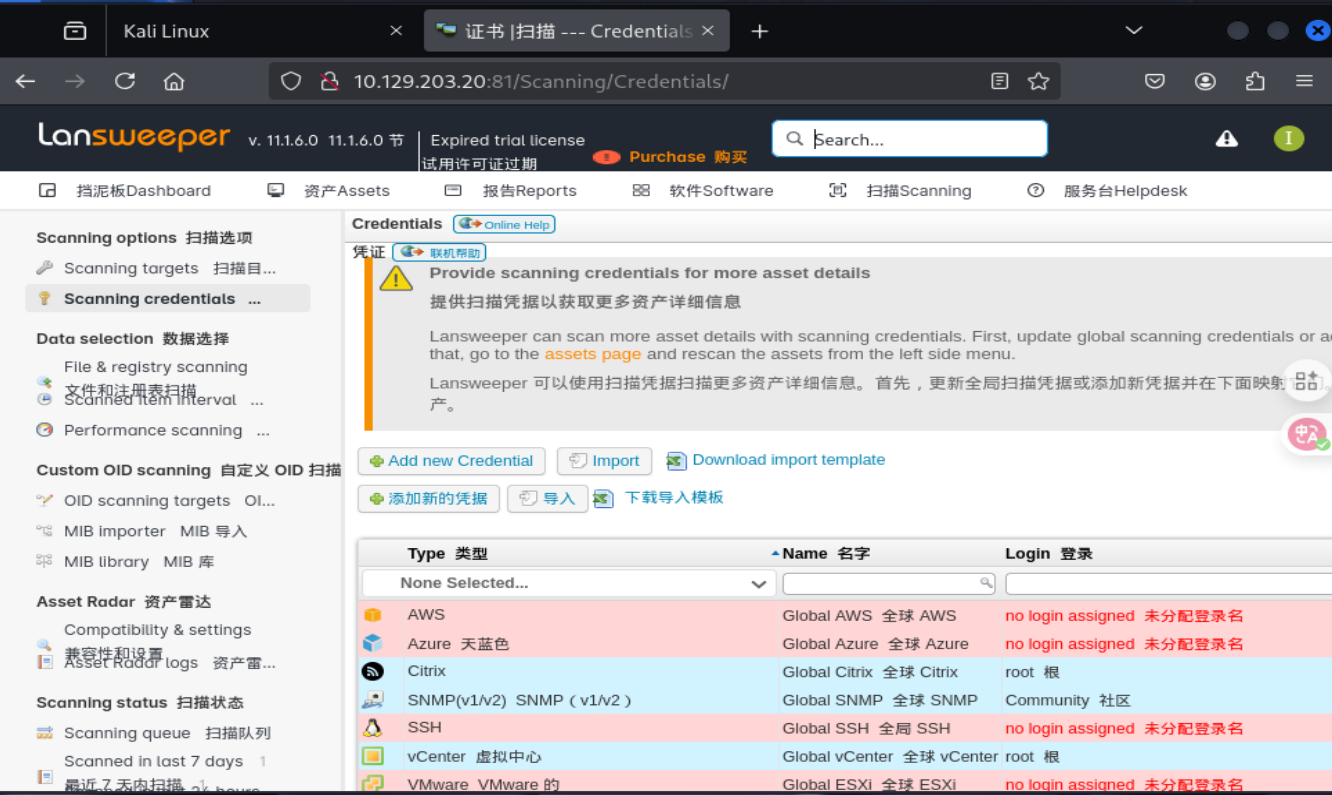Bookmark this page with star icon
1332x795 pixels.
1039,81
